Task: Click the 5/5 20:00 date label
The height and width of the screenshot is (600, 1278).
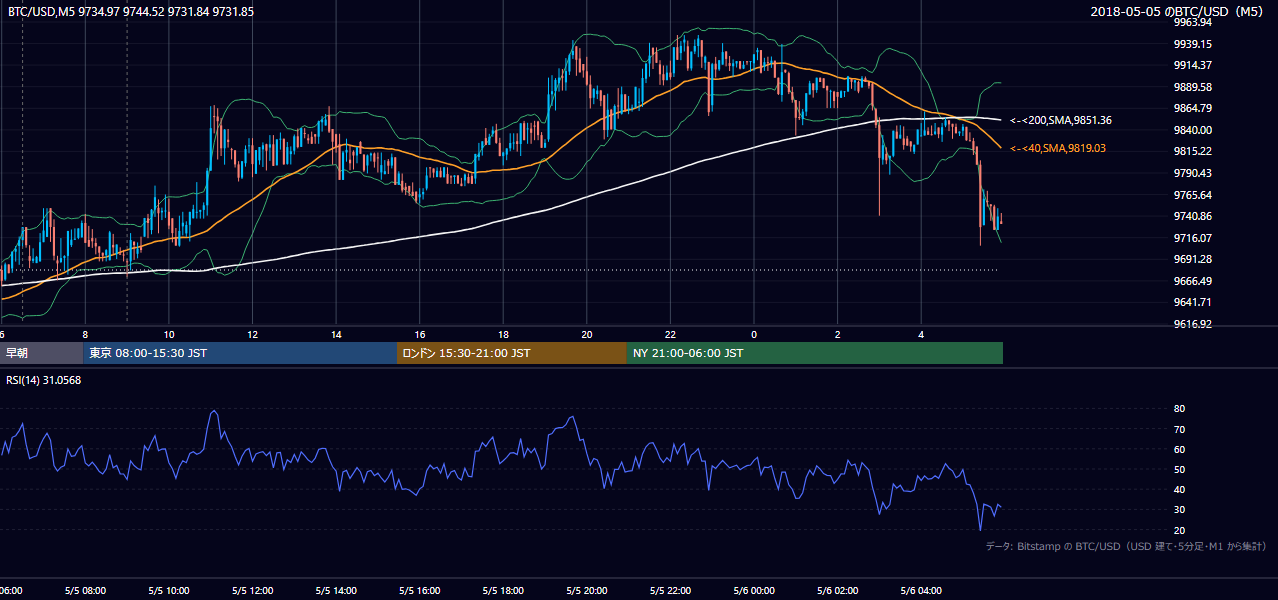Action: [587, 591]
